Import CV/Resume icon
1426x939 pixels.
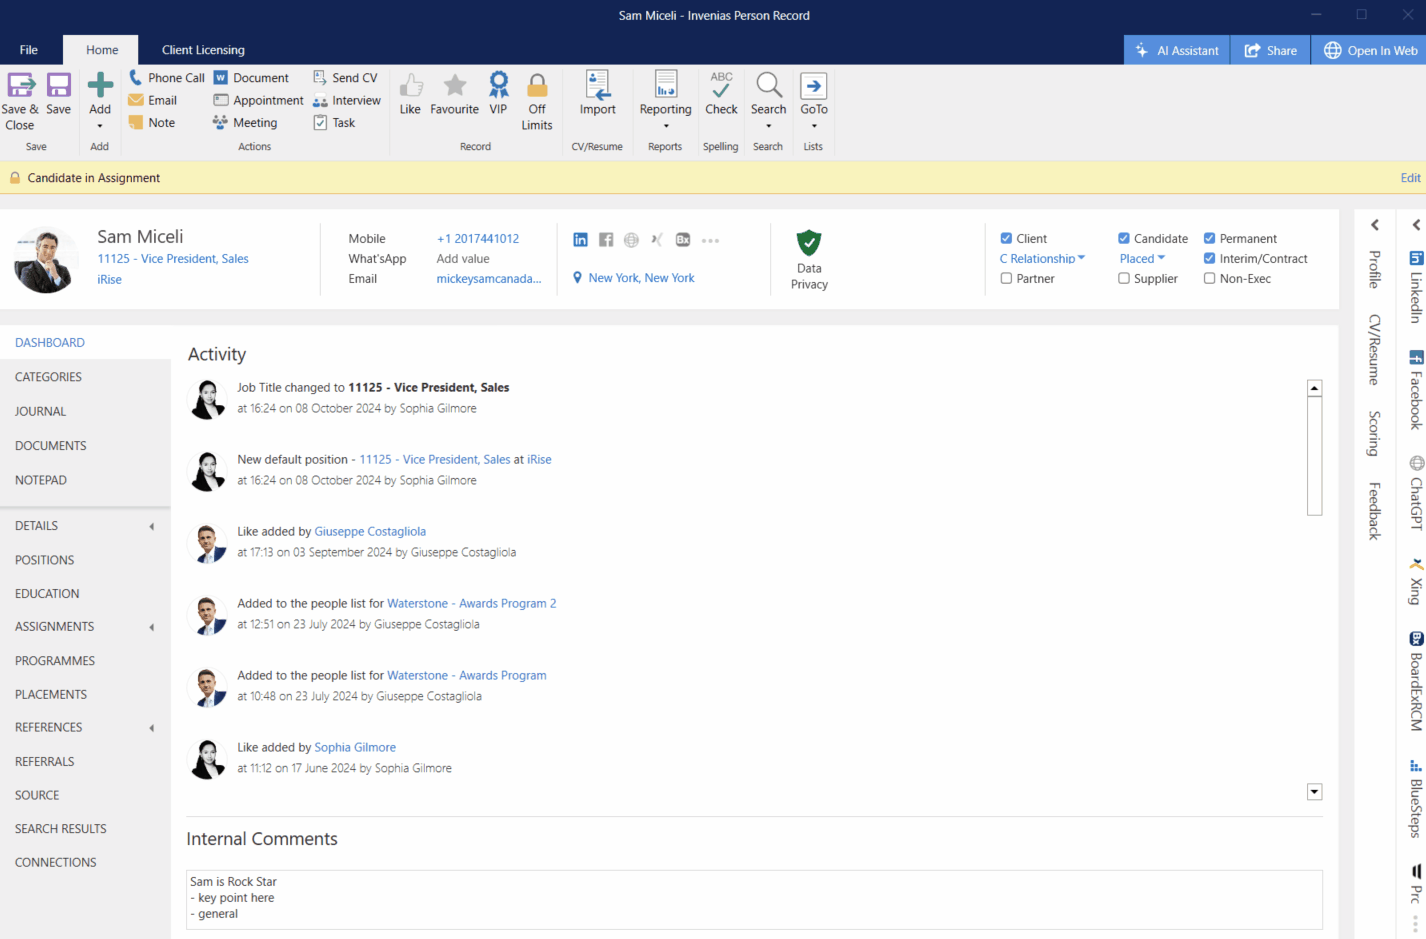pyautogui.click(x=598, y=84)
